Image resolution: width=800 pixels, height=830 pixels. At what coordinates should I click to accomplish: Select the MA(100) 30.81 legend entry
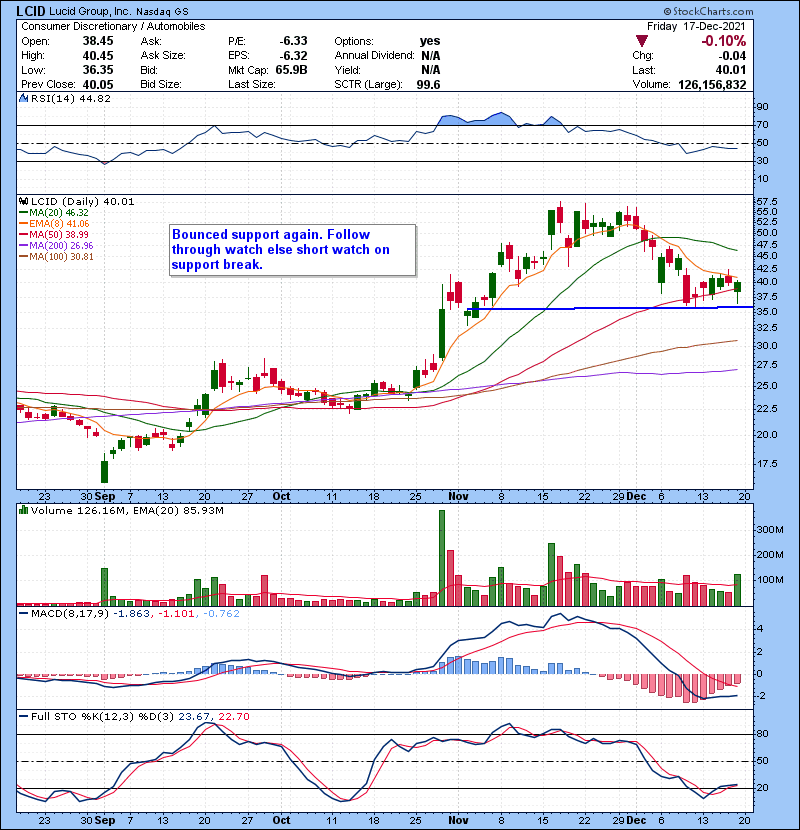coord(56,257)
